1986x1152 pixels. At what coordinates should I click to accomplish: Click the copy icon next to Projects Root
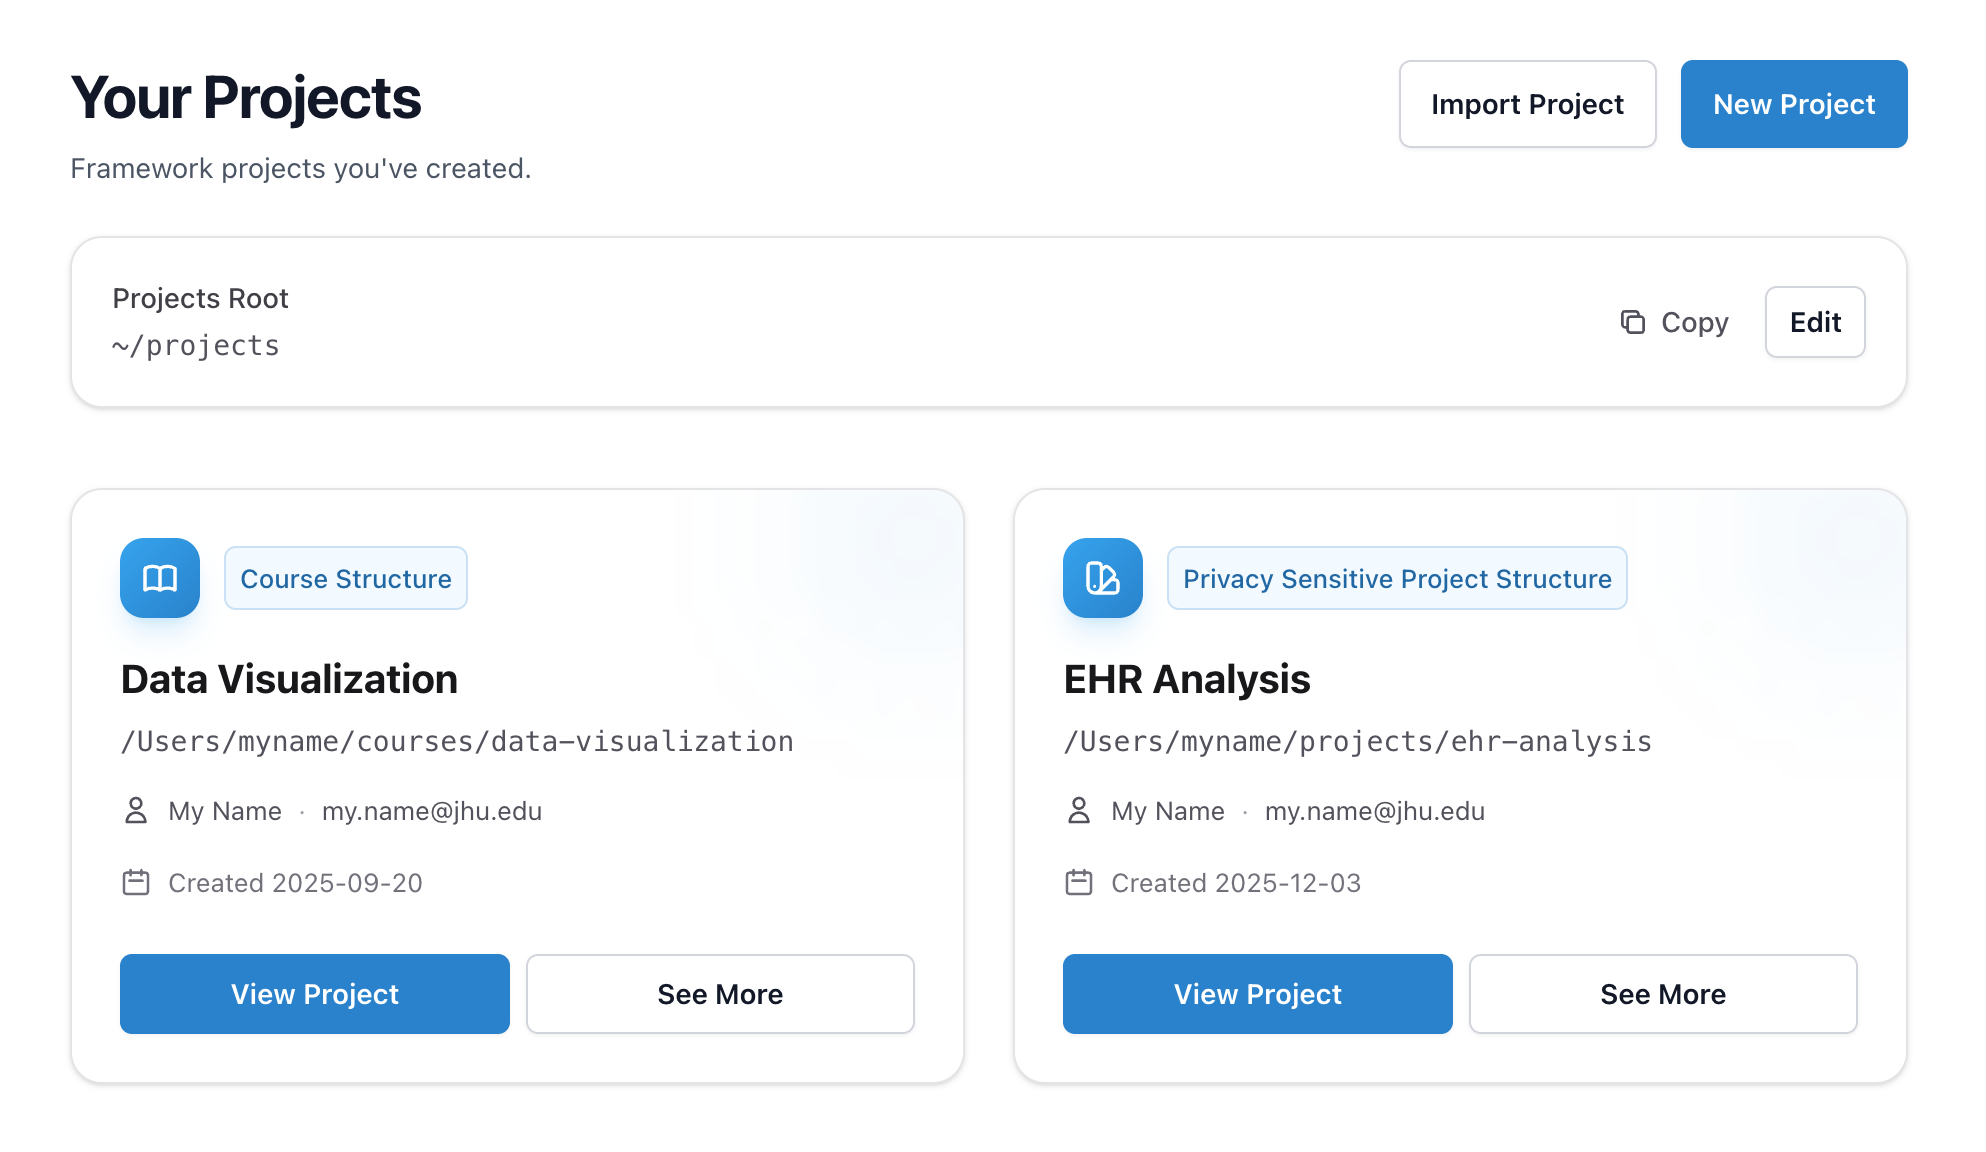tap(1633, 322)
